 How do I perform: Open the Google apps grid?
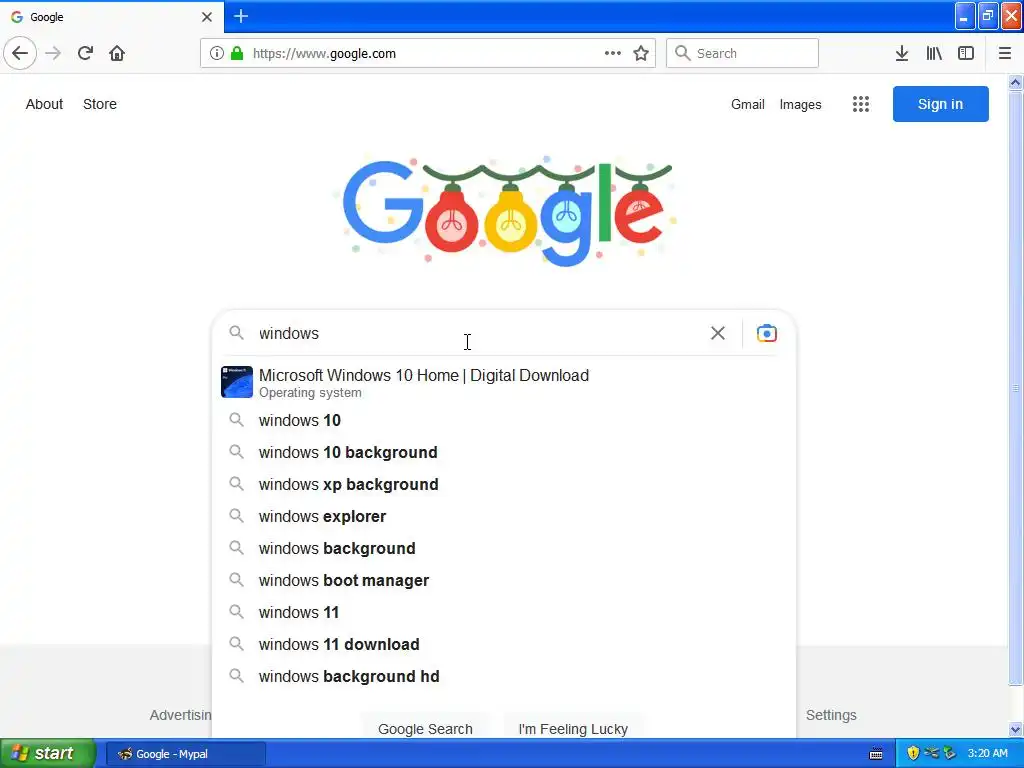tap(861, 104)
